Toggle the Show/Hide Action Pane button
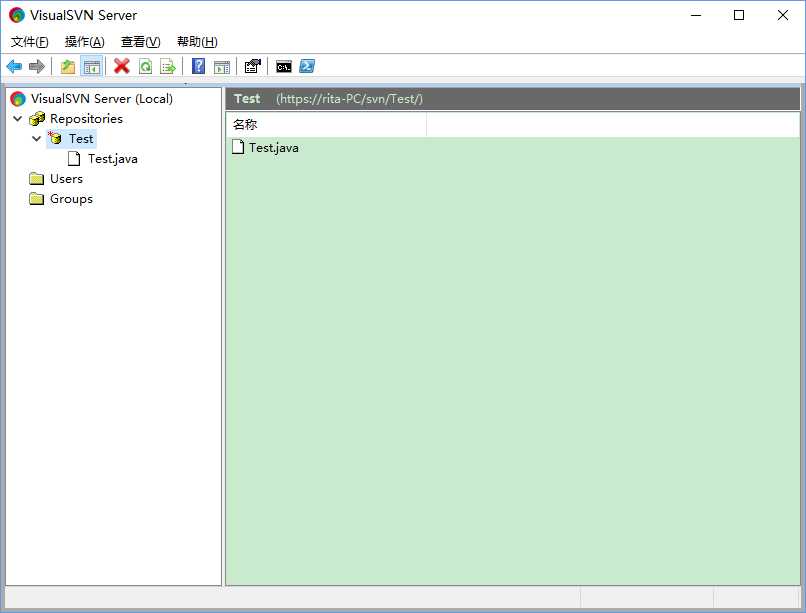Screen dimensions: 806x613 (222, 66)
